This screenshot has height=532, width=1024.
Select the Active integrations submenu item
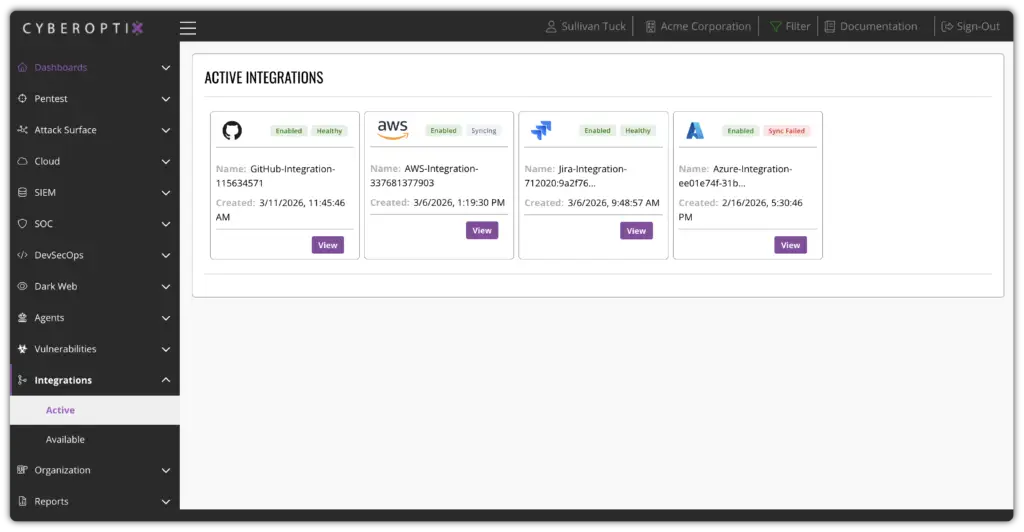(60, 410)
